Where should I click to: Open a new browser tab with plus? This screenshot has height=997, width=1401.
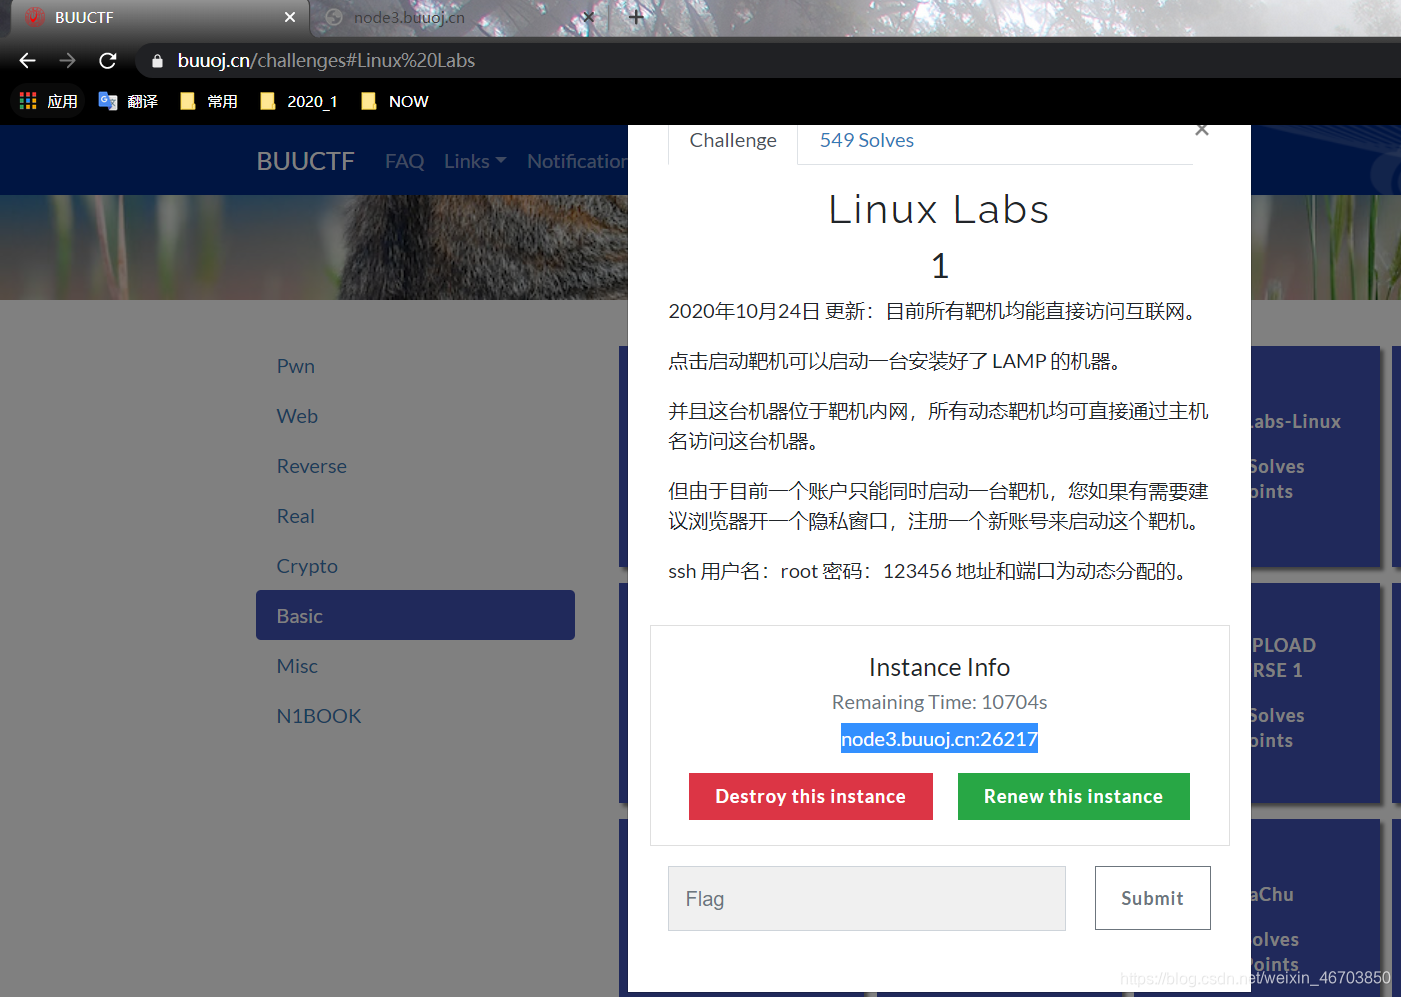pyautogui.click(x=636, y=17)
